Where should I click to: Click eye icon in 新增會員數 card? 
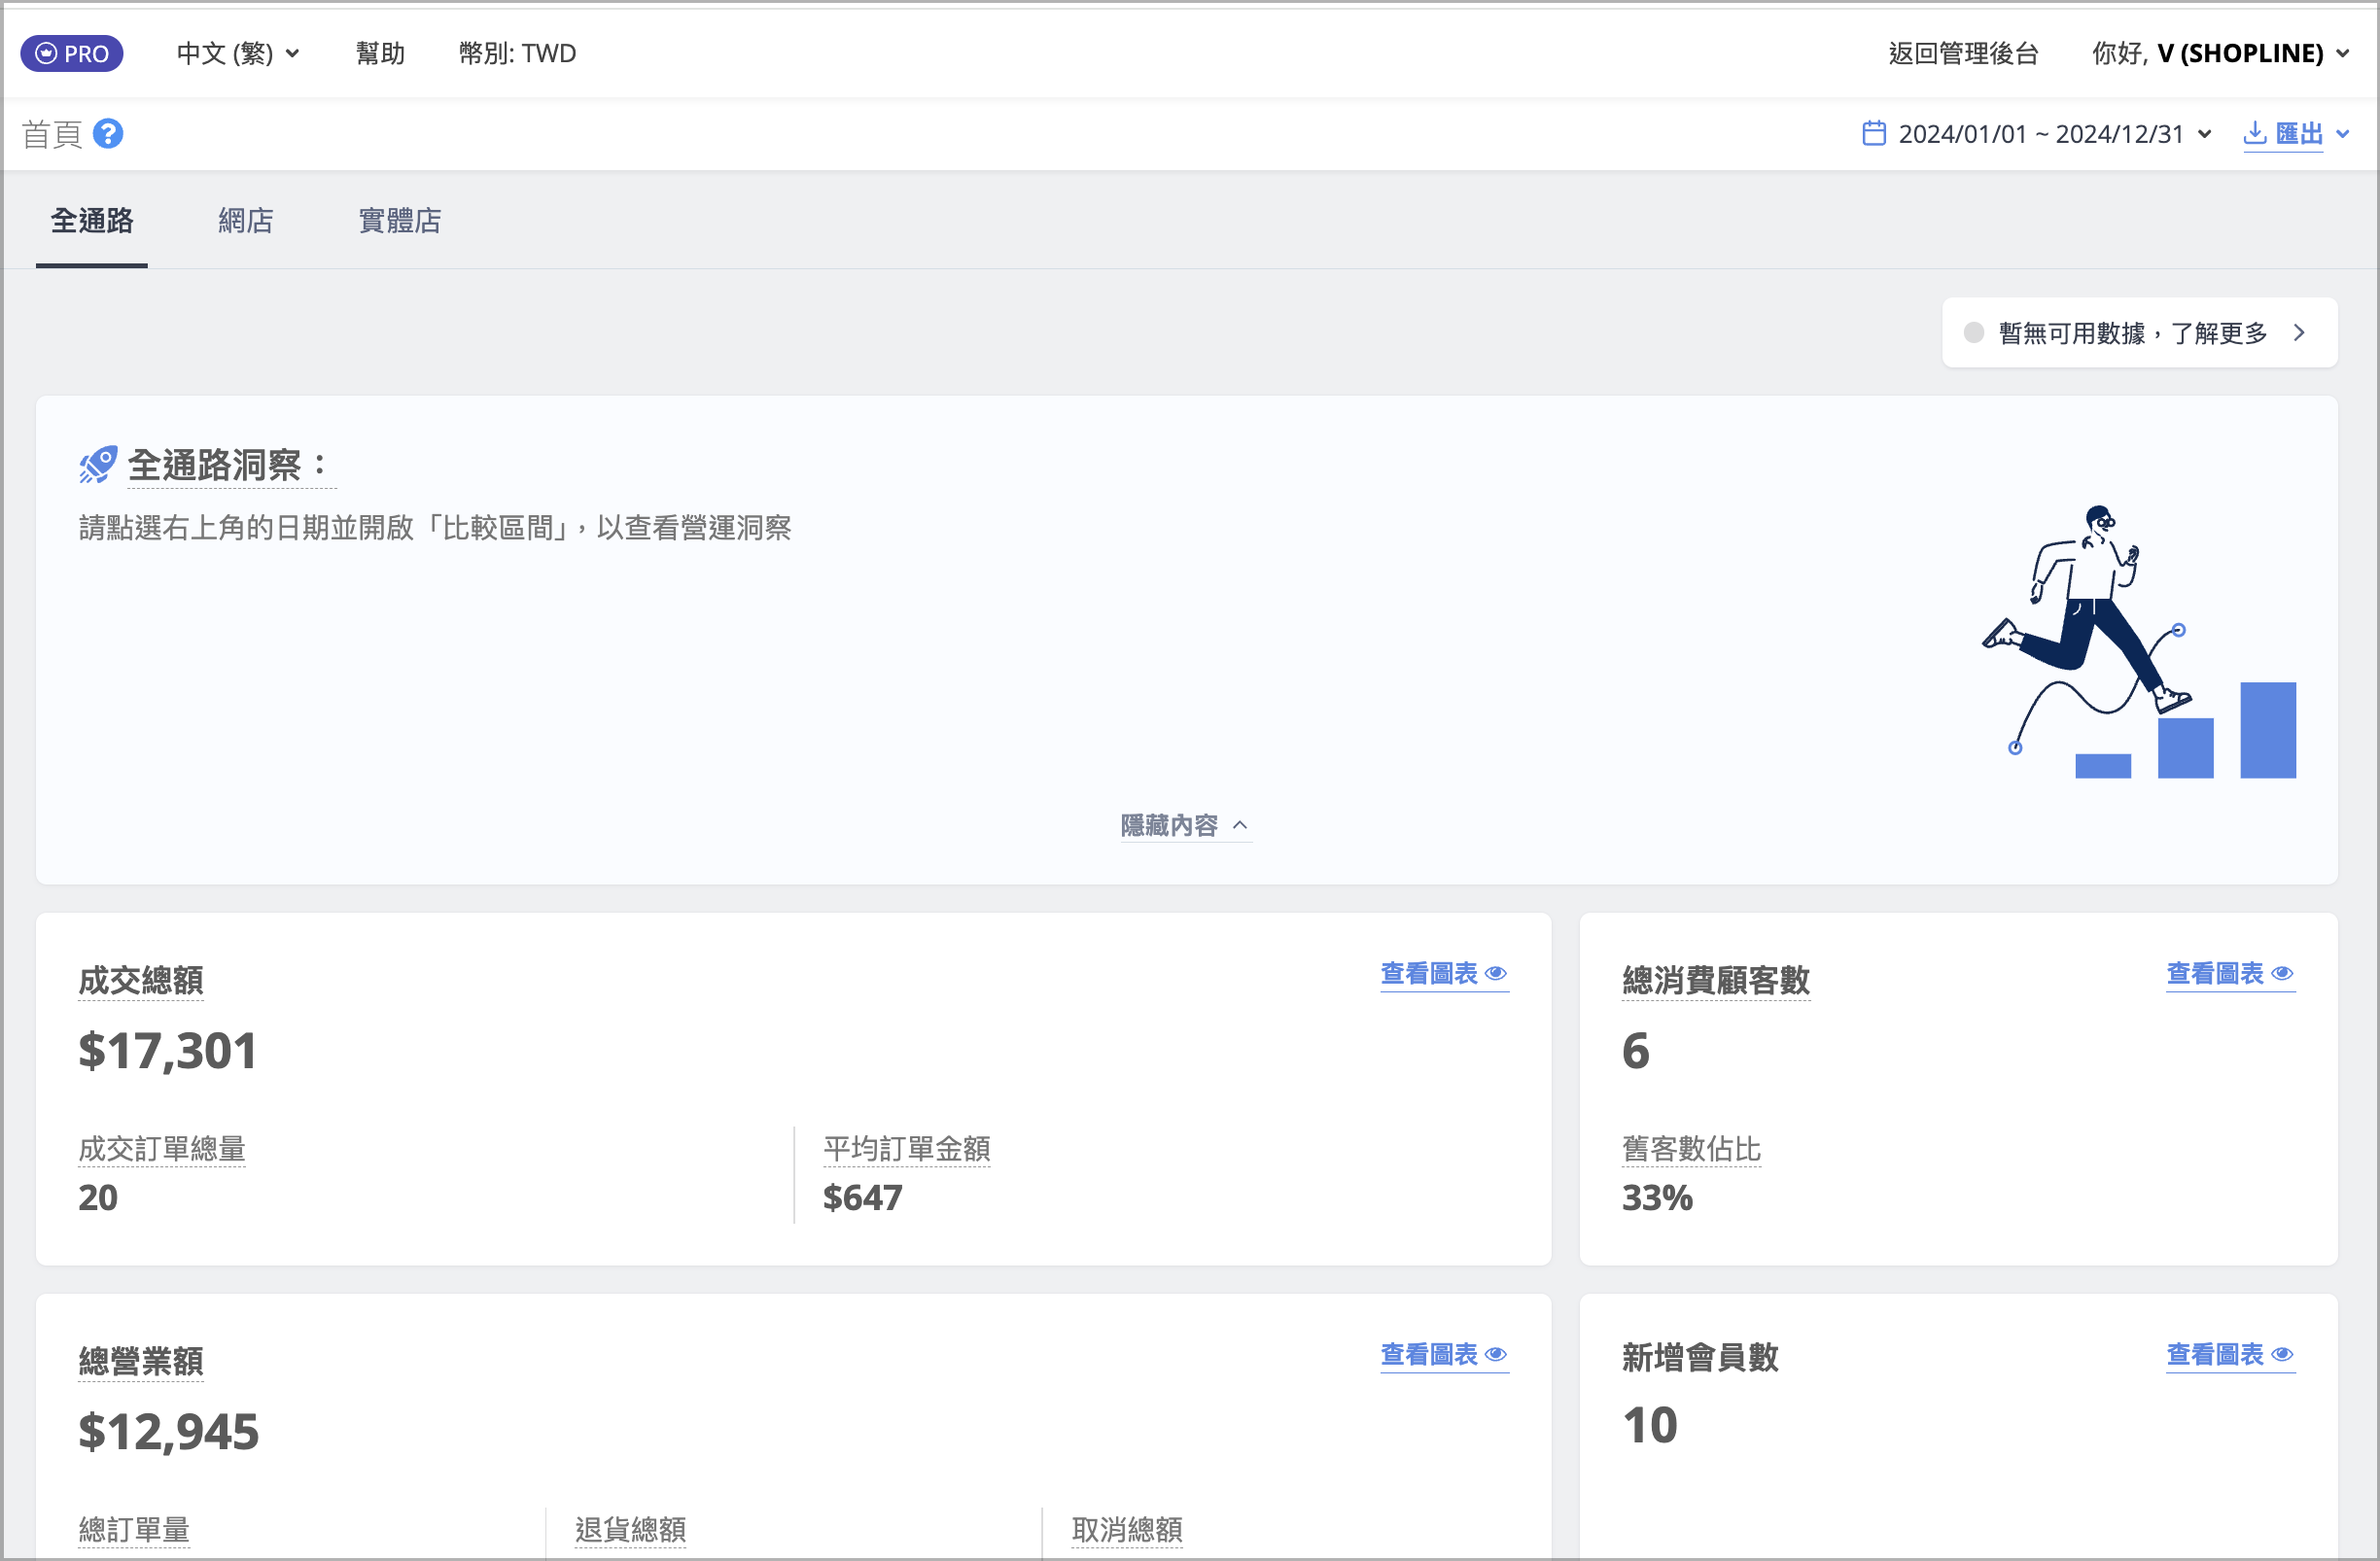point(2282,1354)
